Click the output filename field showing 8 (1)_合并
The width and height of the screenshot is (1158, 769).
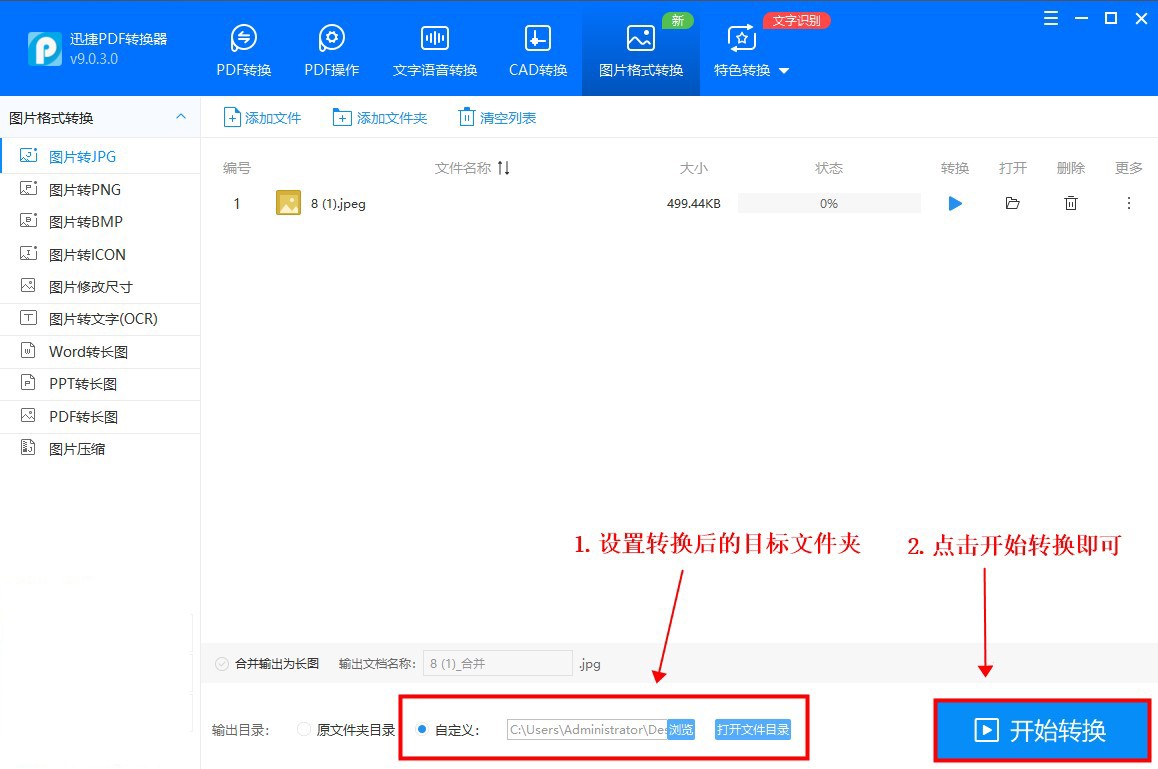497,662
